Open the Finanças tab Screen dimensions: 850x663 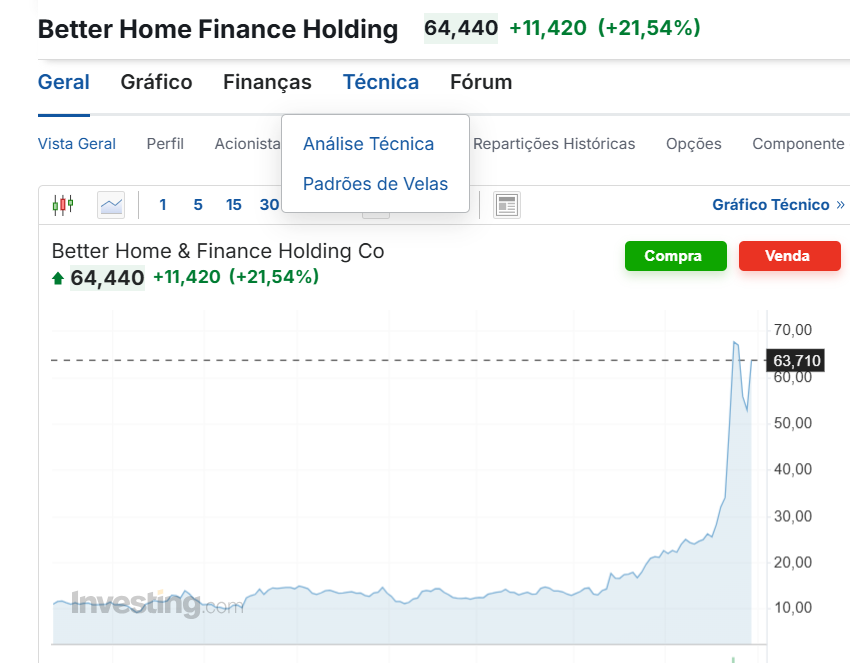267,82
